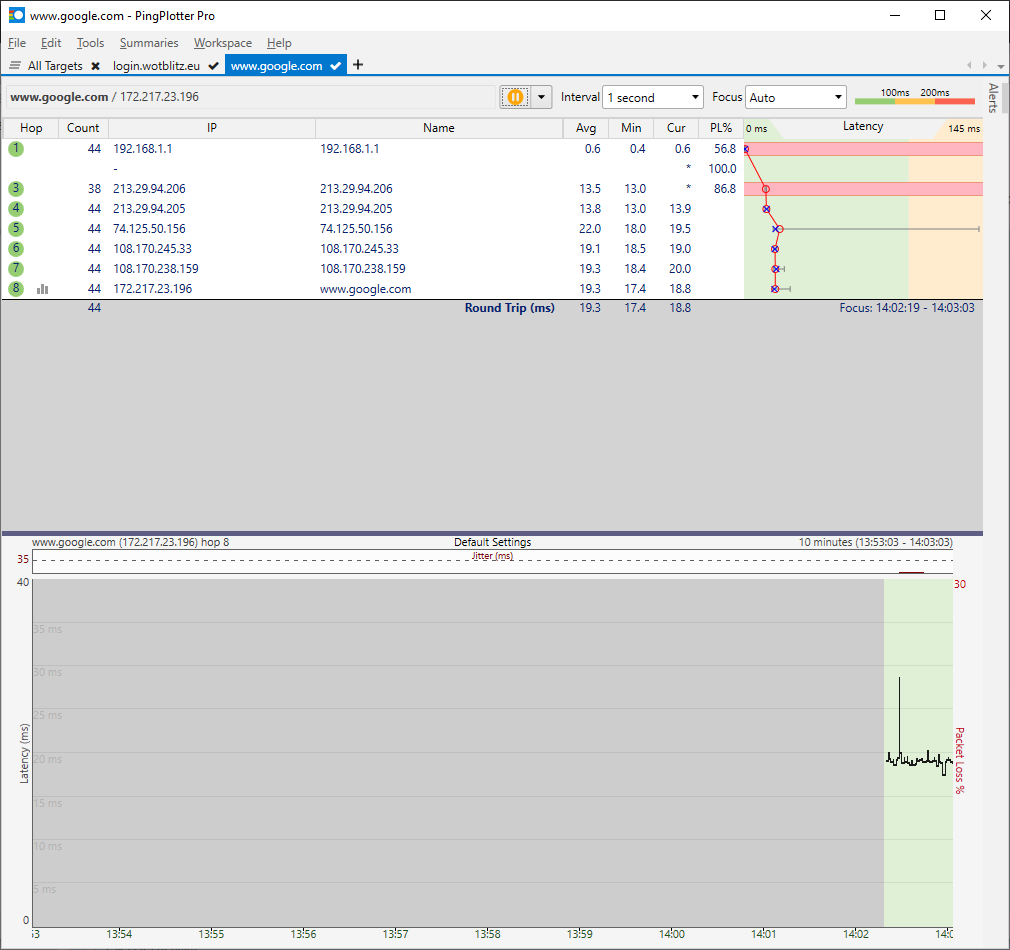Click the checkmark on www.google.com tab
This screenshot has height=950, width=1010.
(x=336, y=66)
